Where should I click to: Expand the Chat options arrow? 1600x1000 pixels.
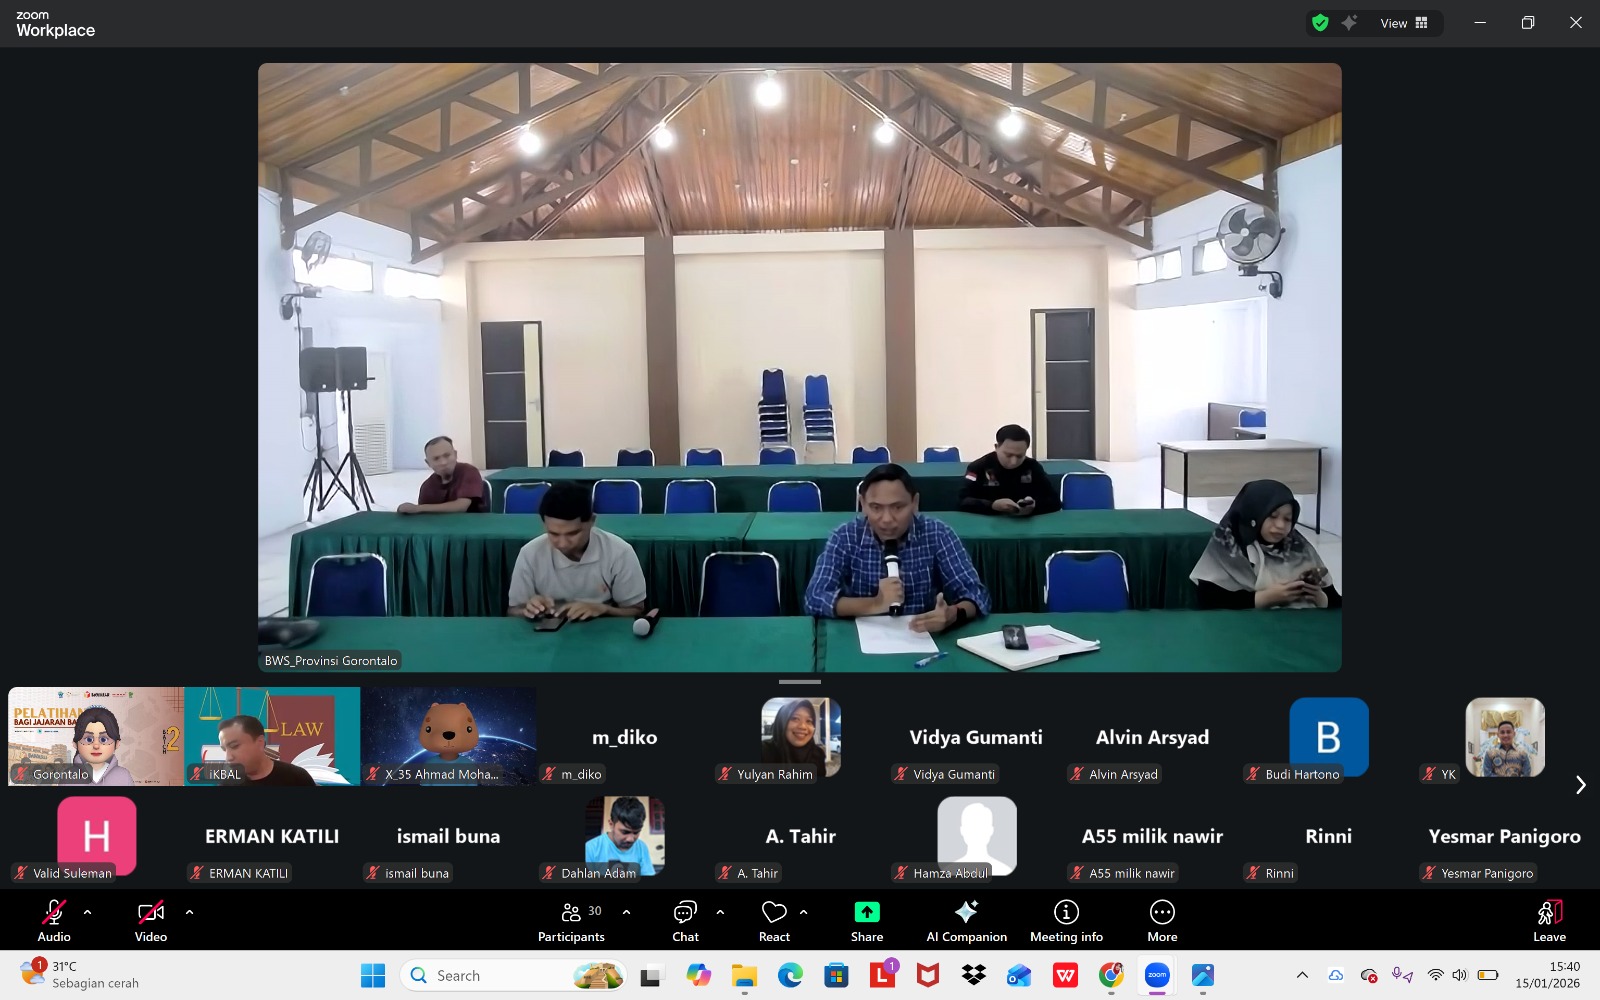[720, 912]
